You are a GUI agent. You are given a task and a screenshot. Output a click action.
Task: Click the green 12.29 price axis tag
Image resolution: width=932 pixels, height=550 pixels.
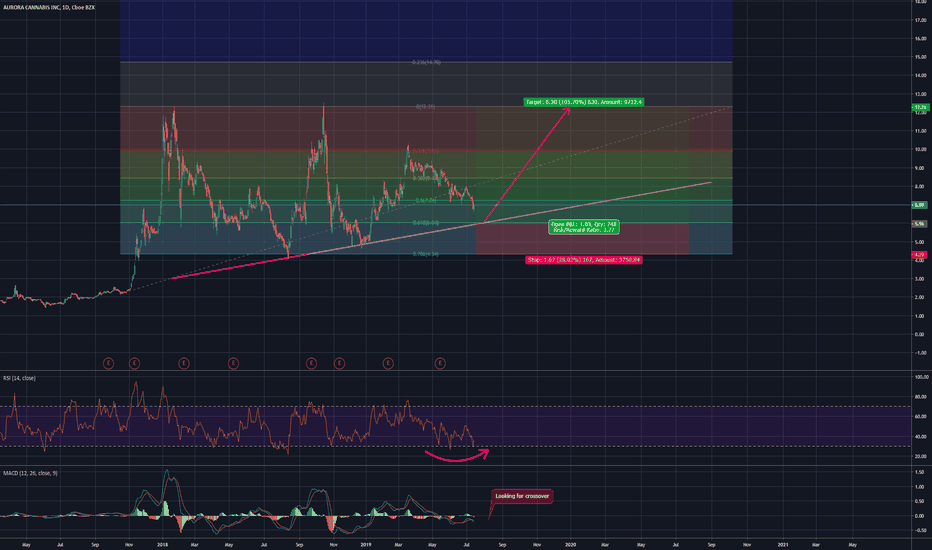click(x=920, y=108)
